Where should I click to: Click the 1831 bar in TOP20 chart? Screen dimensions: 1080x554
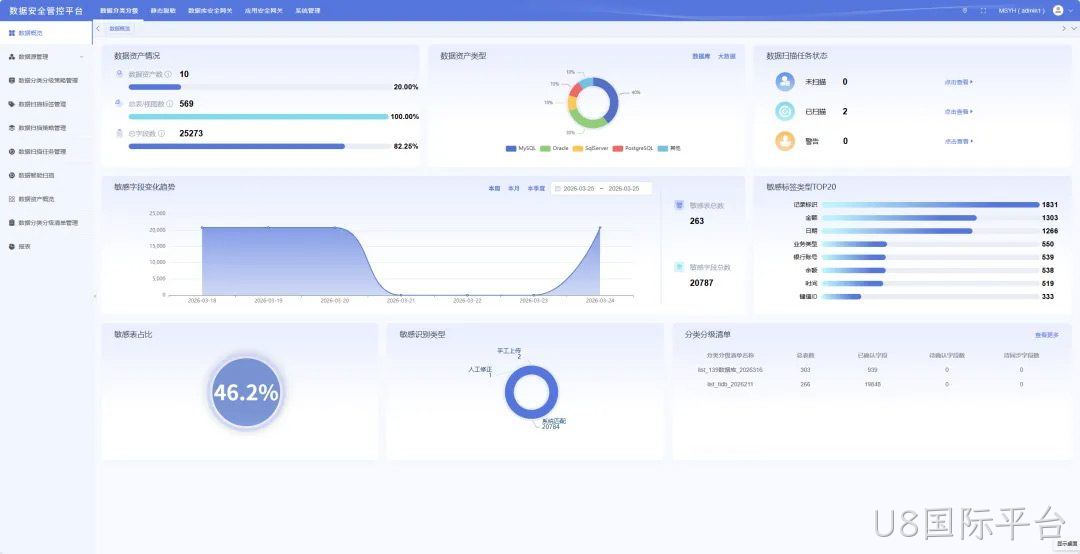coord(930,205)
